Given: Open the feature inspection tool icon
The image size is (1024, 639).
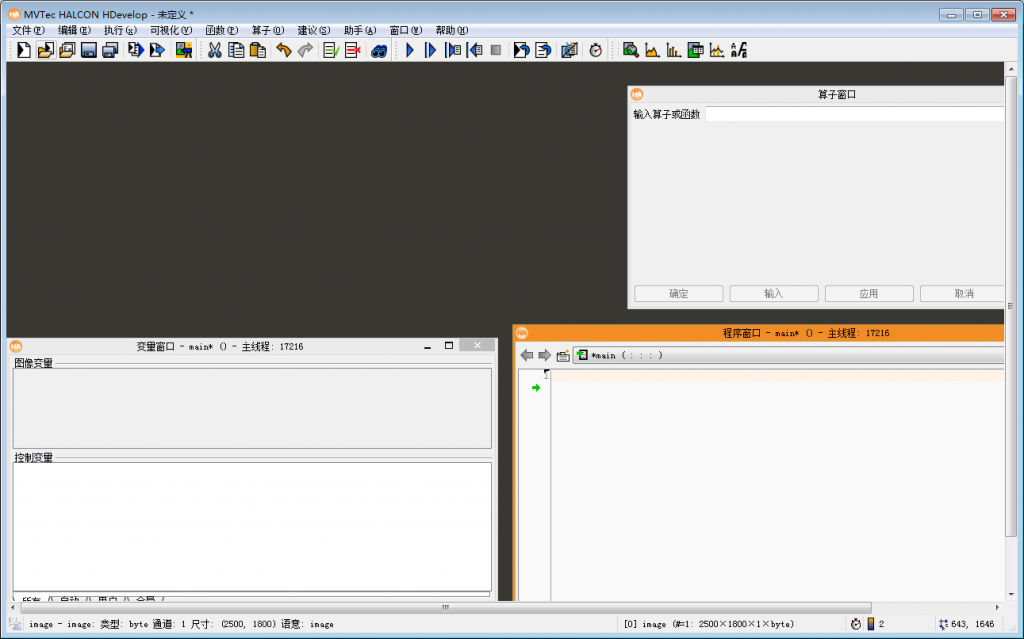Looking at the screenshot, I should (x=696, y=50).
